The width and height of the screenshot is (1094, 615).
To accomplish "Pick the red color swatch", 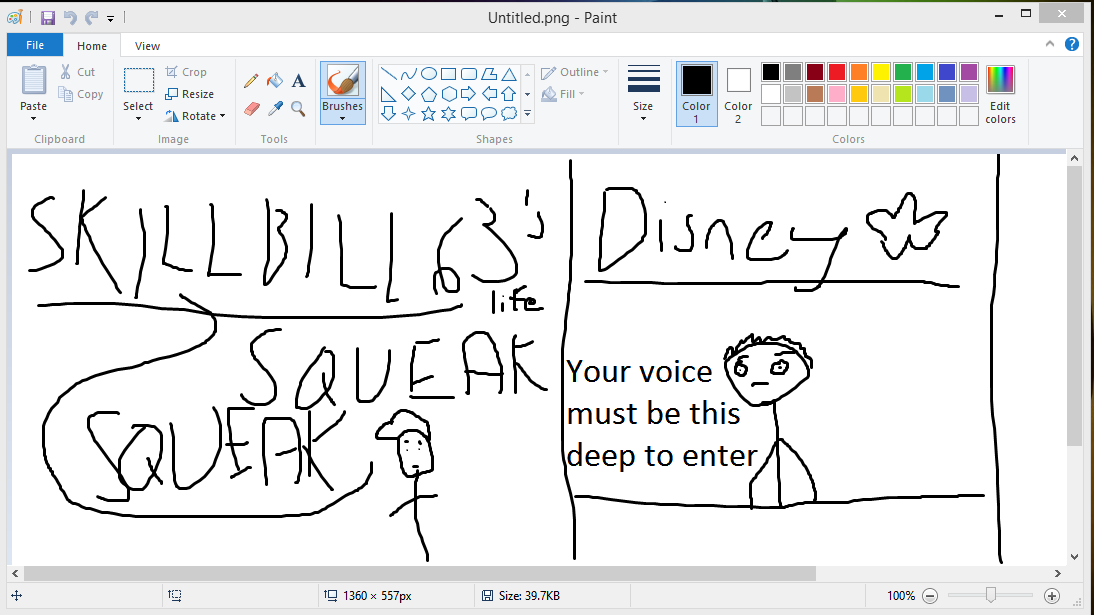I will tap(837, 72).
